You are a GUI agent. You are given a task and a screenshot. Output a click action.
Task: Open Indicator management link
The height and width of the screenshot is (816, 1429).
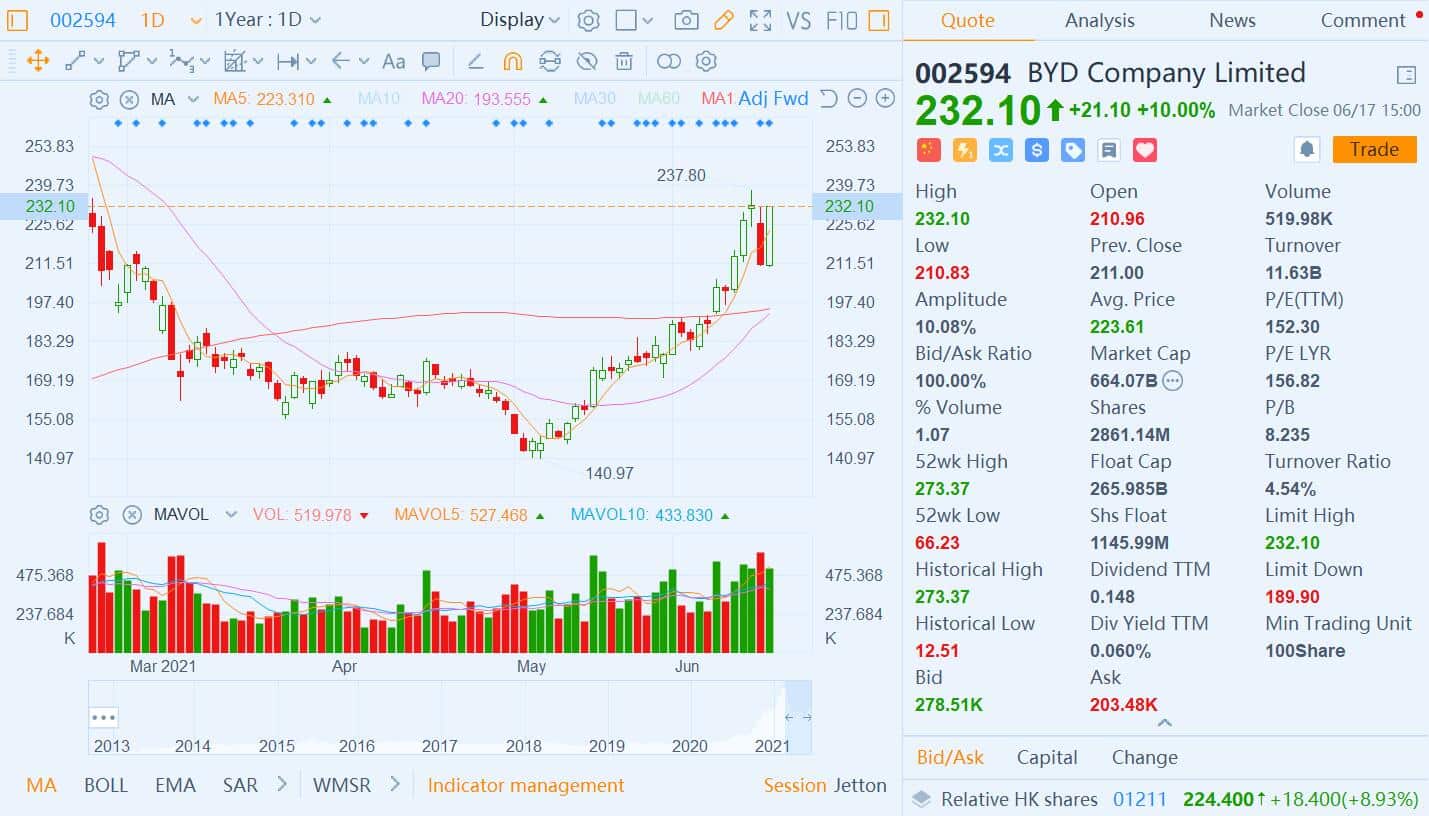pyautogui.click(x=525, y=785)
